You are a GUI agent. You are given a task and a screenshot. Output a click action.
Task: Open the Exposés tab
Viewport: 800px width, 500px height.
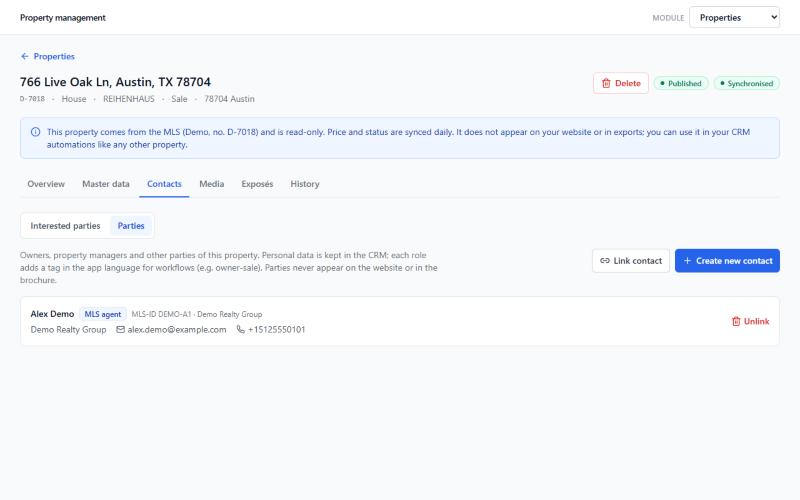click(257, 184)
